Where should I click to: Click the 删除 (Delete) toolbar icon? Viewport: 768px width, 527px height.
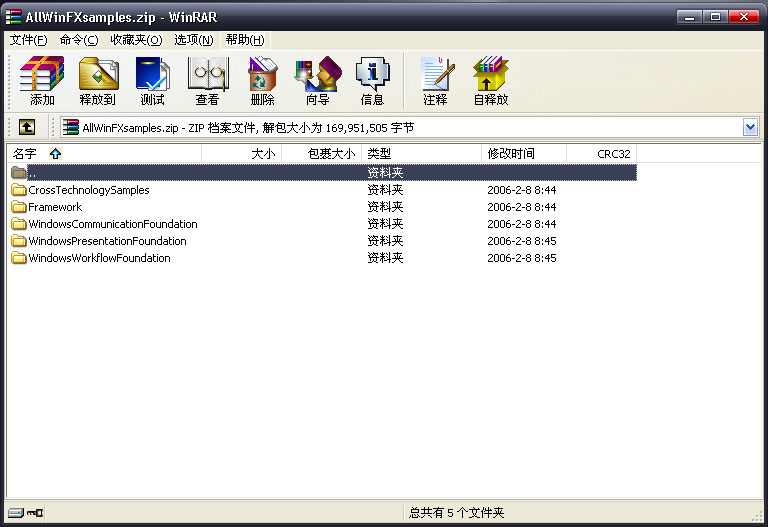pyautogui.click(x=263, y=81)
